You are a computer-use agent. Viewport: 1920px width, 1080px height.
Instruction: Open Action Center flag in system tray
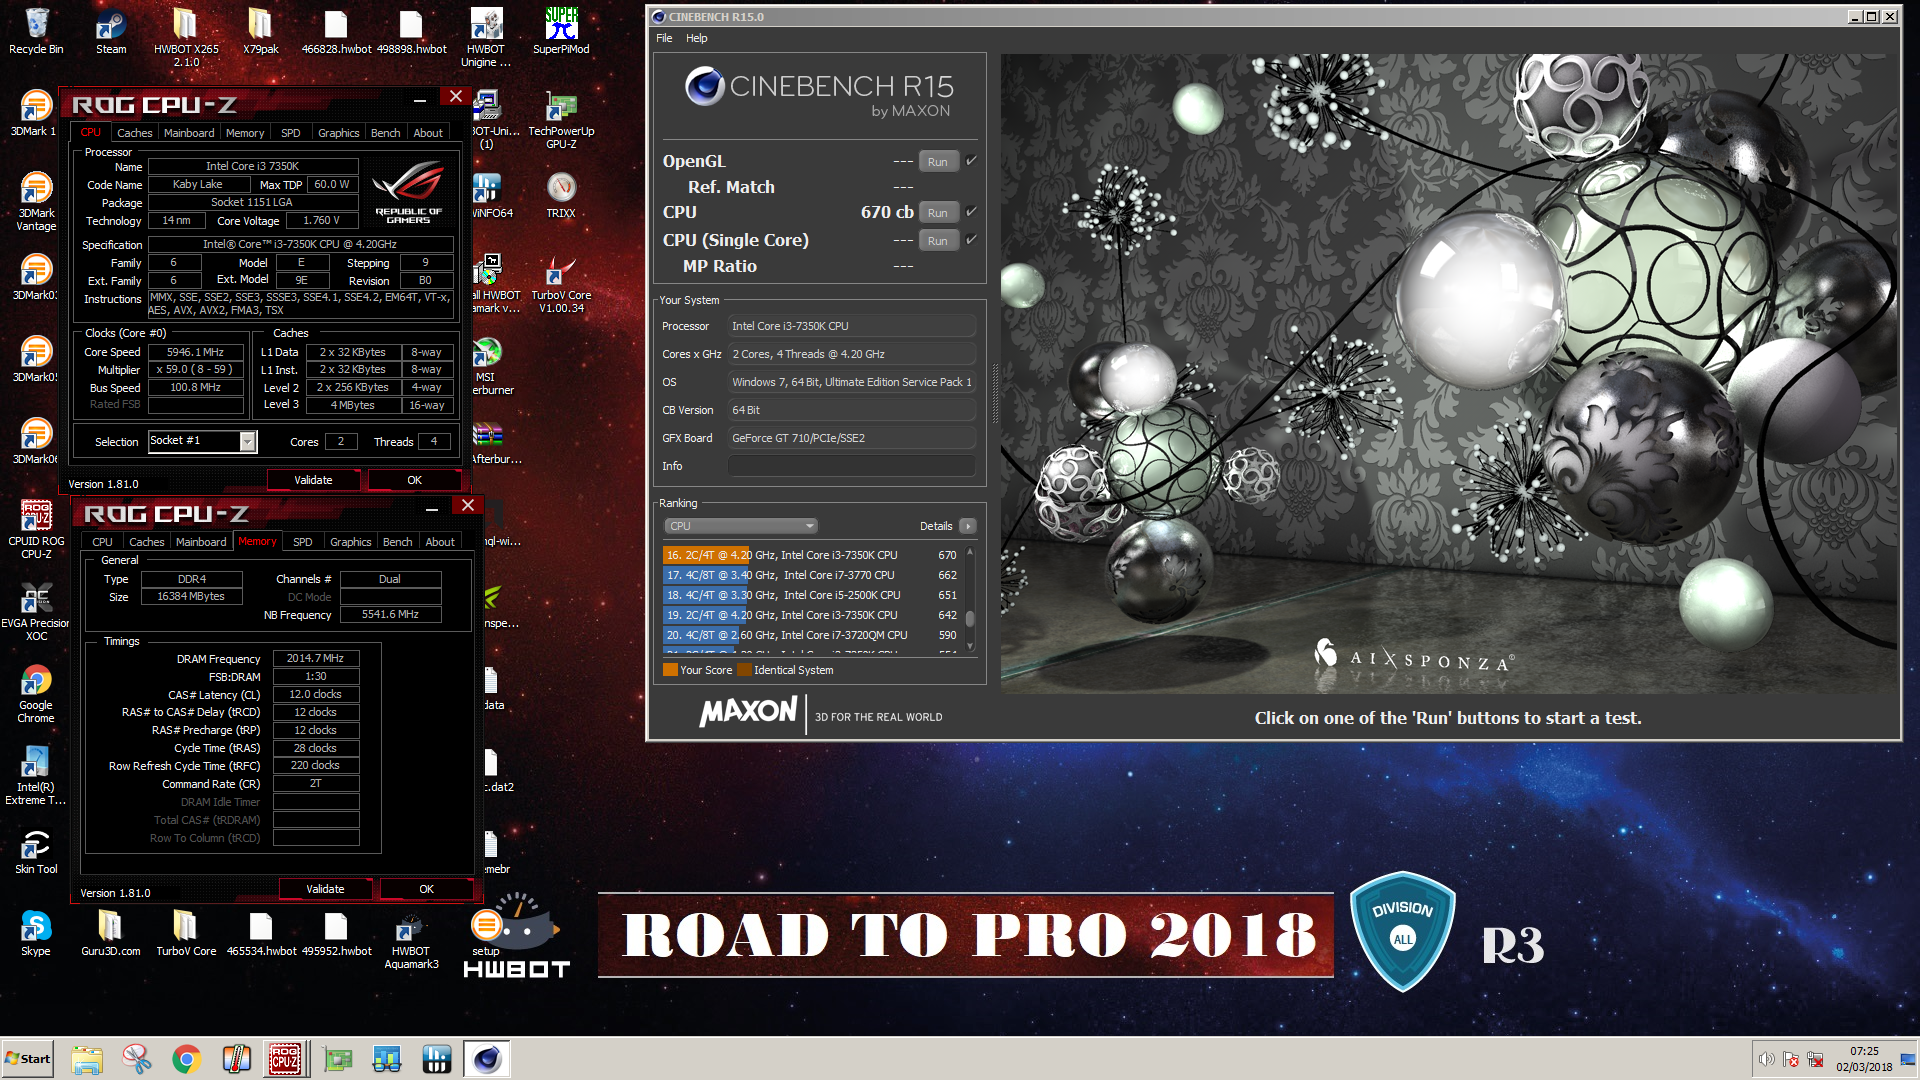(1790, 1060)
